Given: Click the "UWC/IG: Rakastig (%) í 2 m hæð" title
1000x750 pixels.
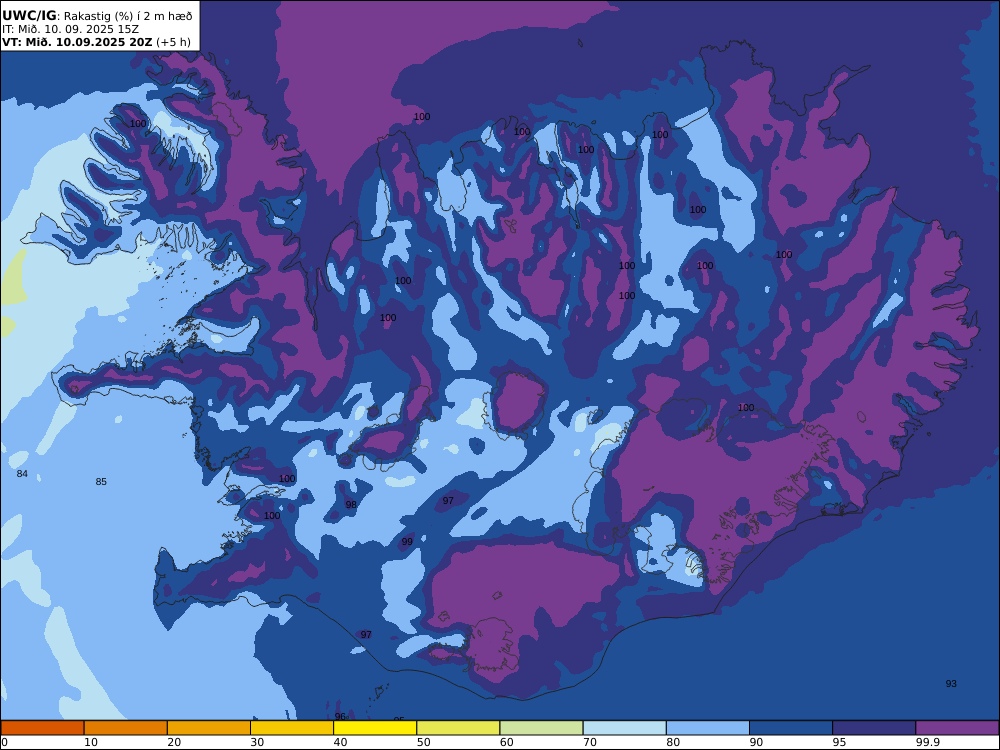Looking at the screenshot, I should [97, 16].
